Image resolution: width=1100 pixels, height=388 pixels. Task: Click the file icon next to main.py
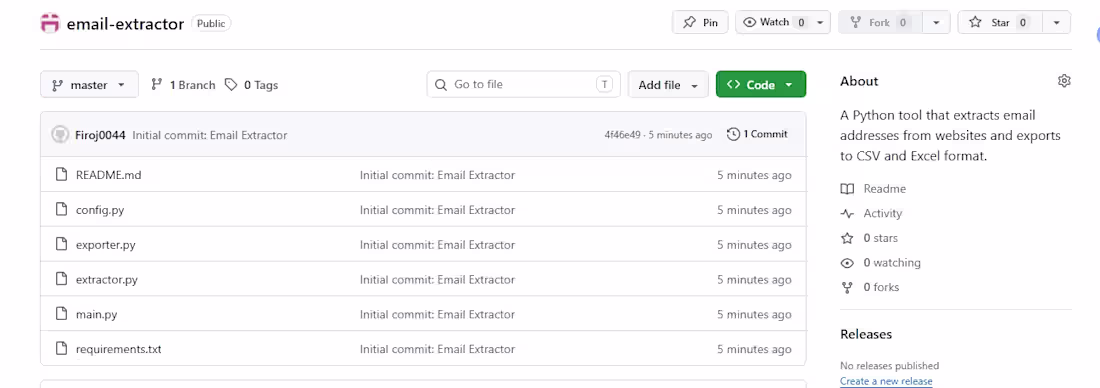tap(61, 314)
